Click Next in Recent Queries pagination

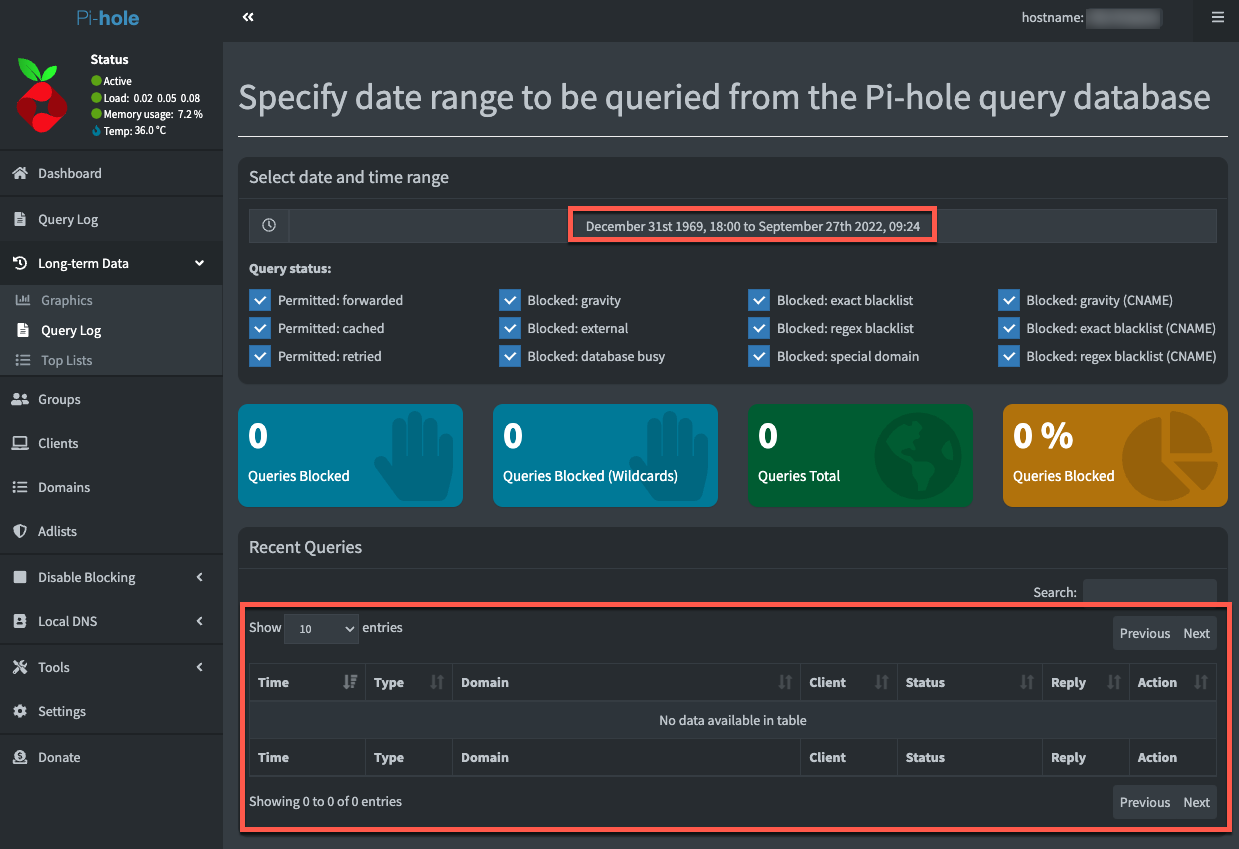tap(1196, 633)
